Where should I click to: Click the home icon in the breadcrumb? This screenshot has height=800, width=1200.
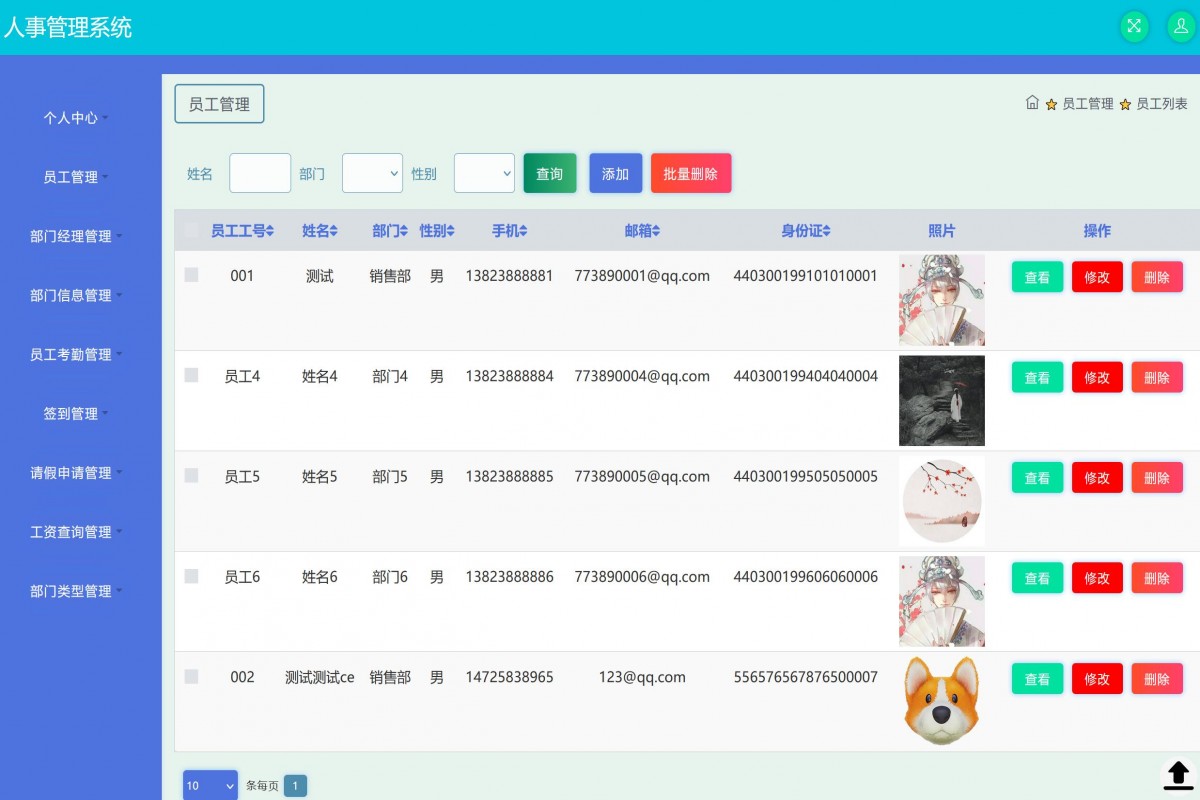tap(1033, 103)
